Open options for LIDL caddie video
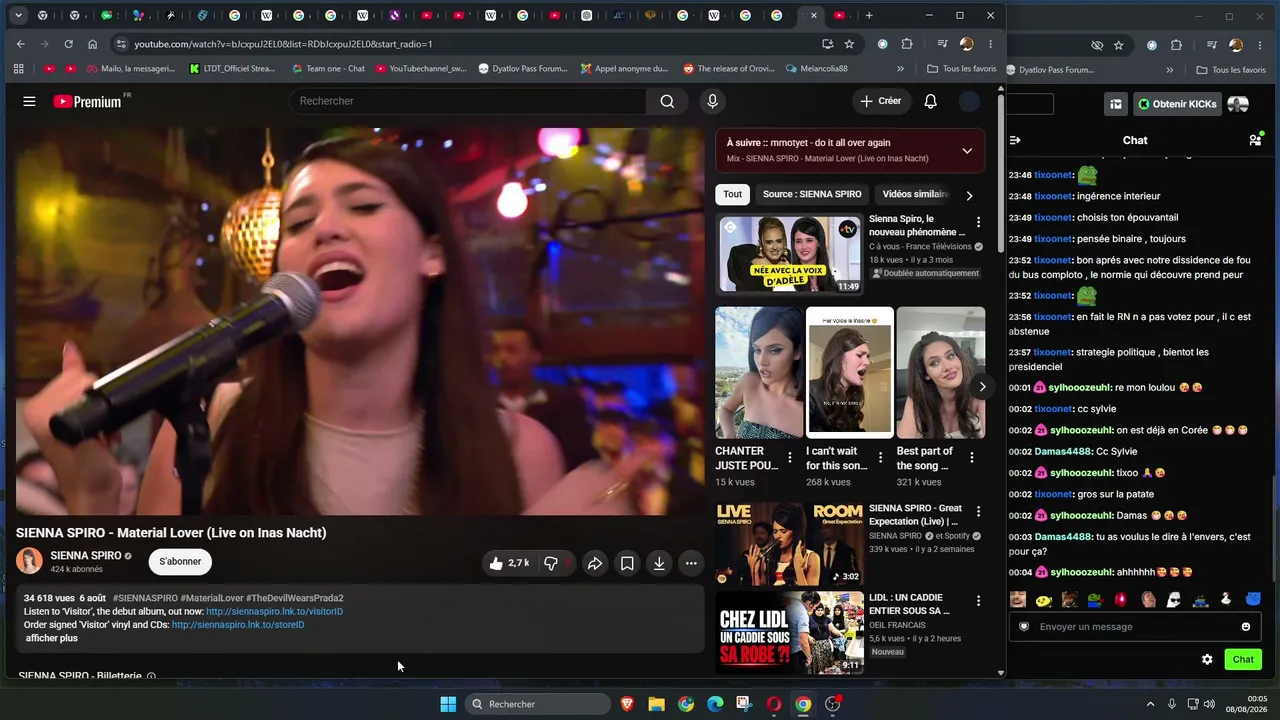This screenshot has width=1280, height=720. click(978, 601)
